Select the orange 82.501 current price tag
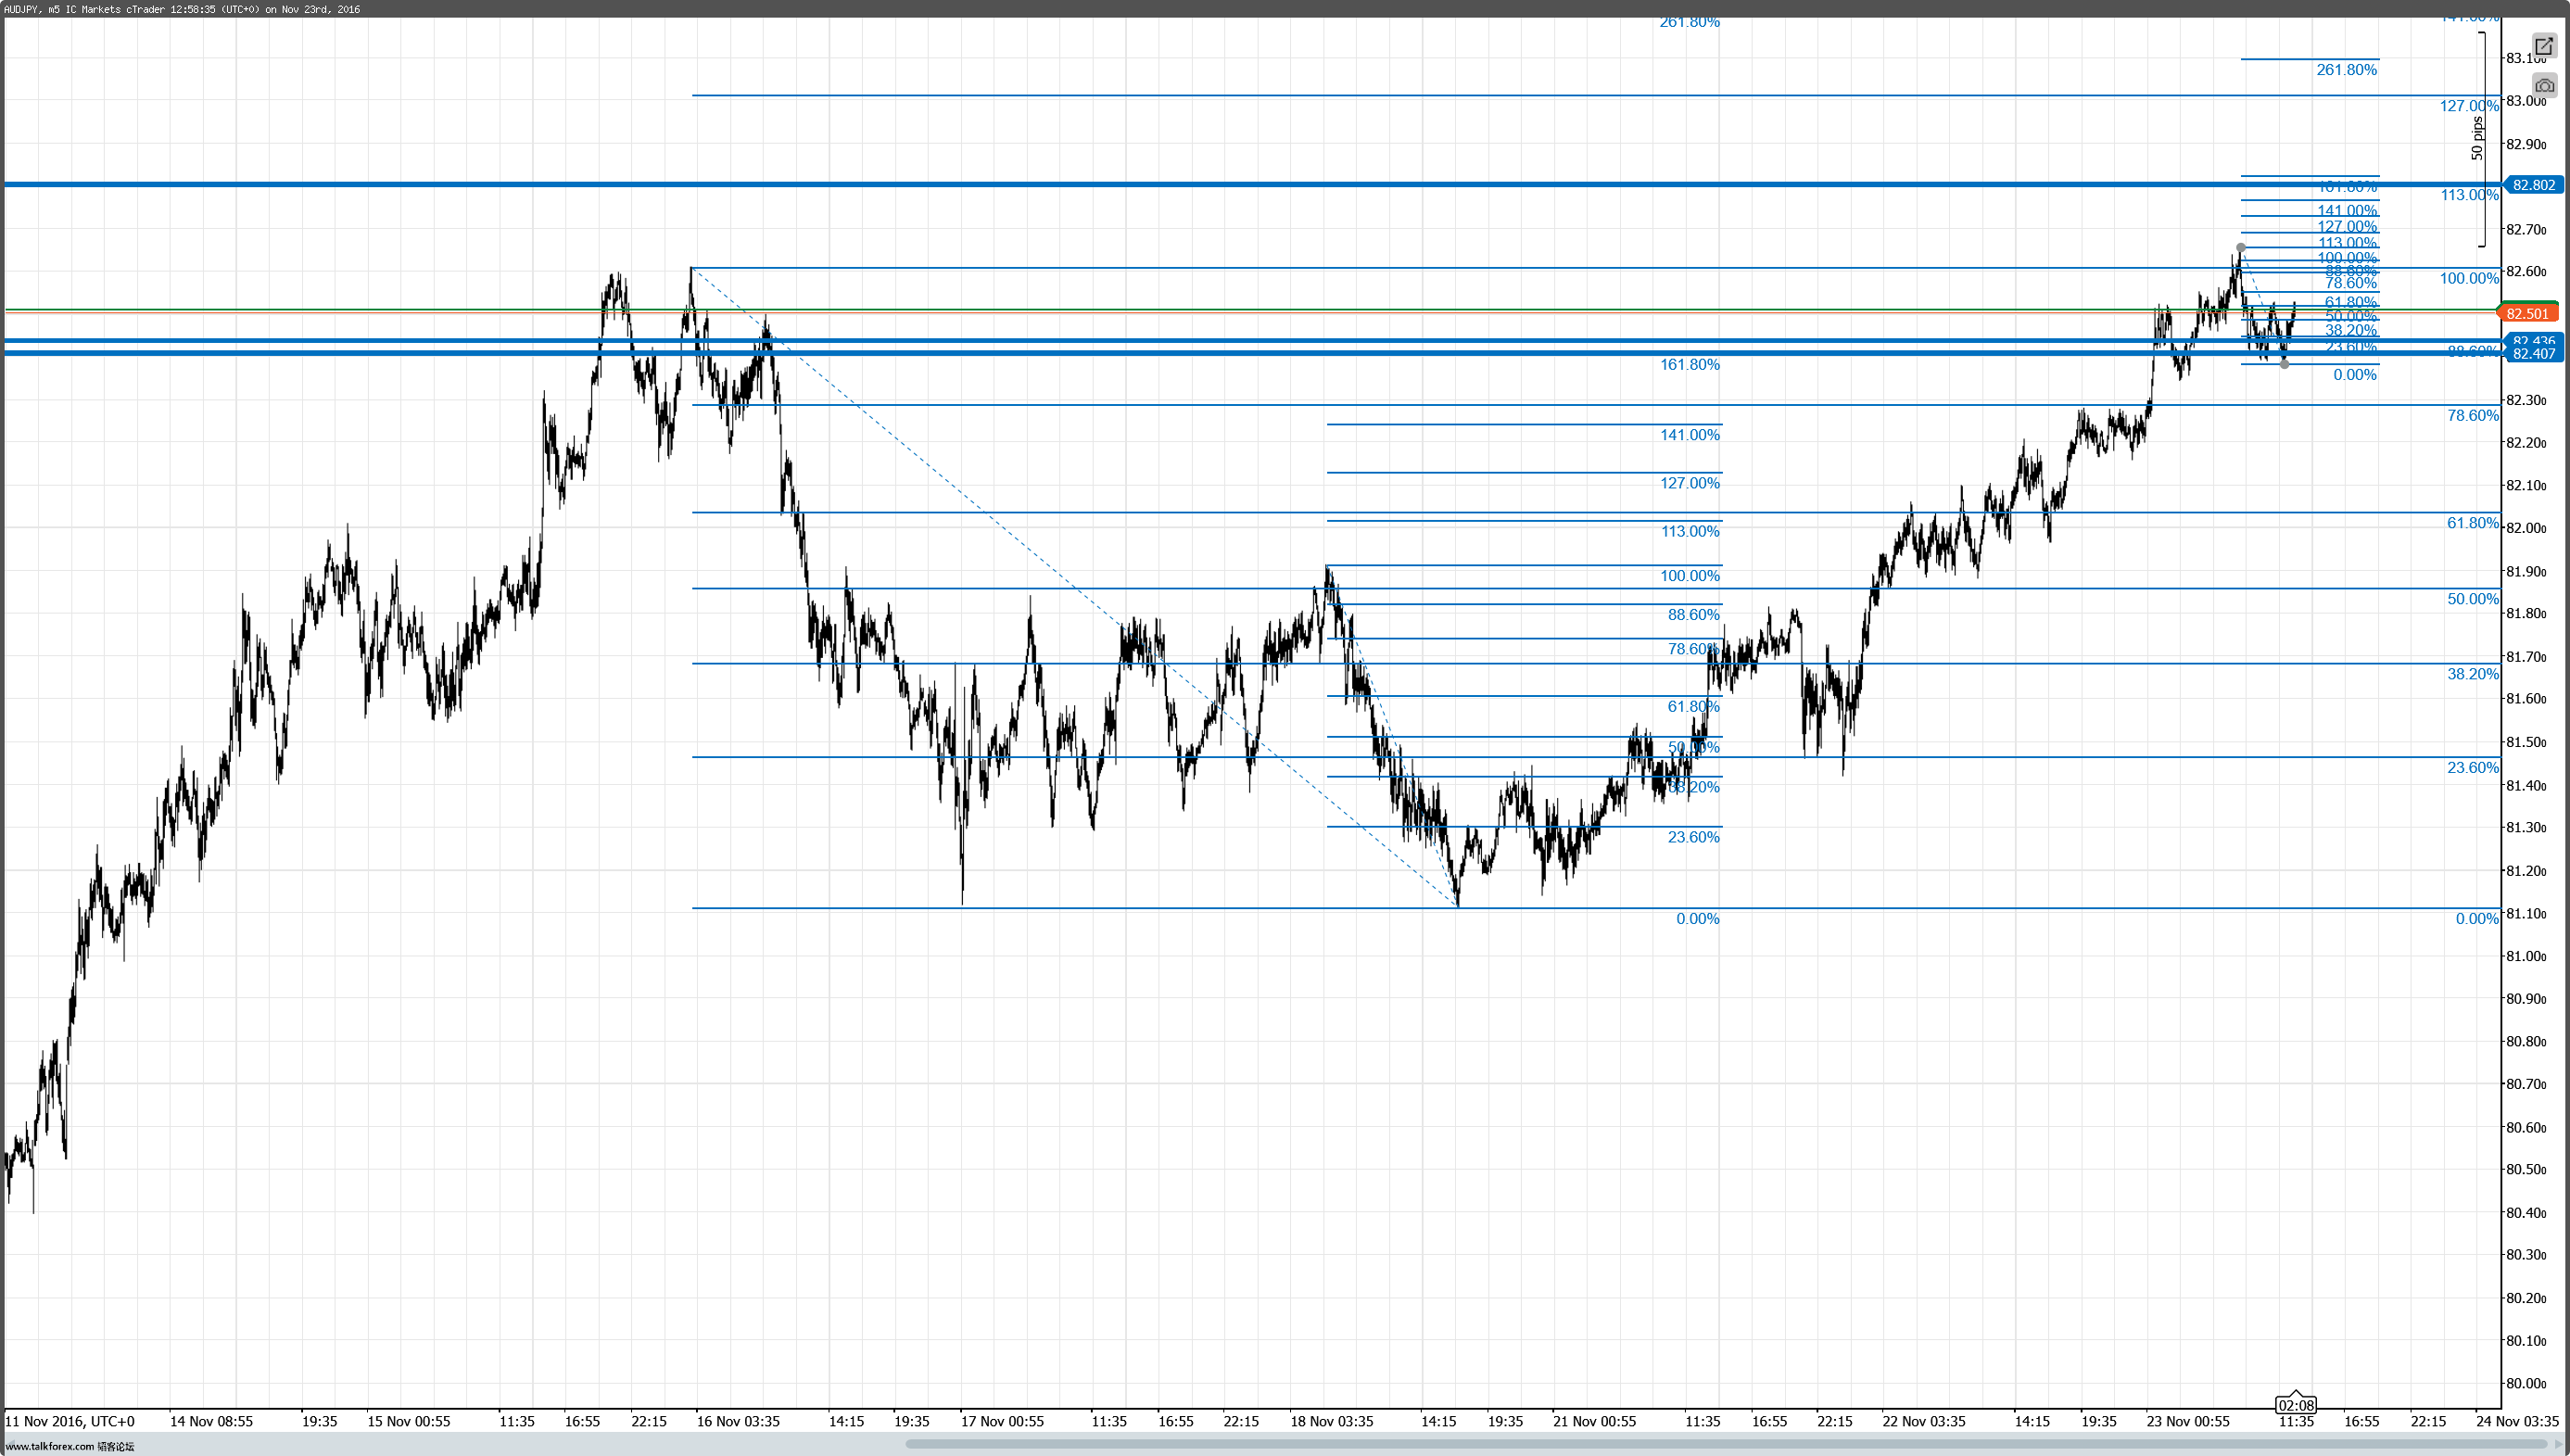This screenshot has height=1456, width=2570. click(2528, 314)
